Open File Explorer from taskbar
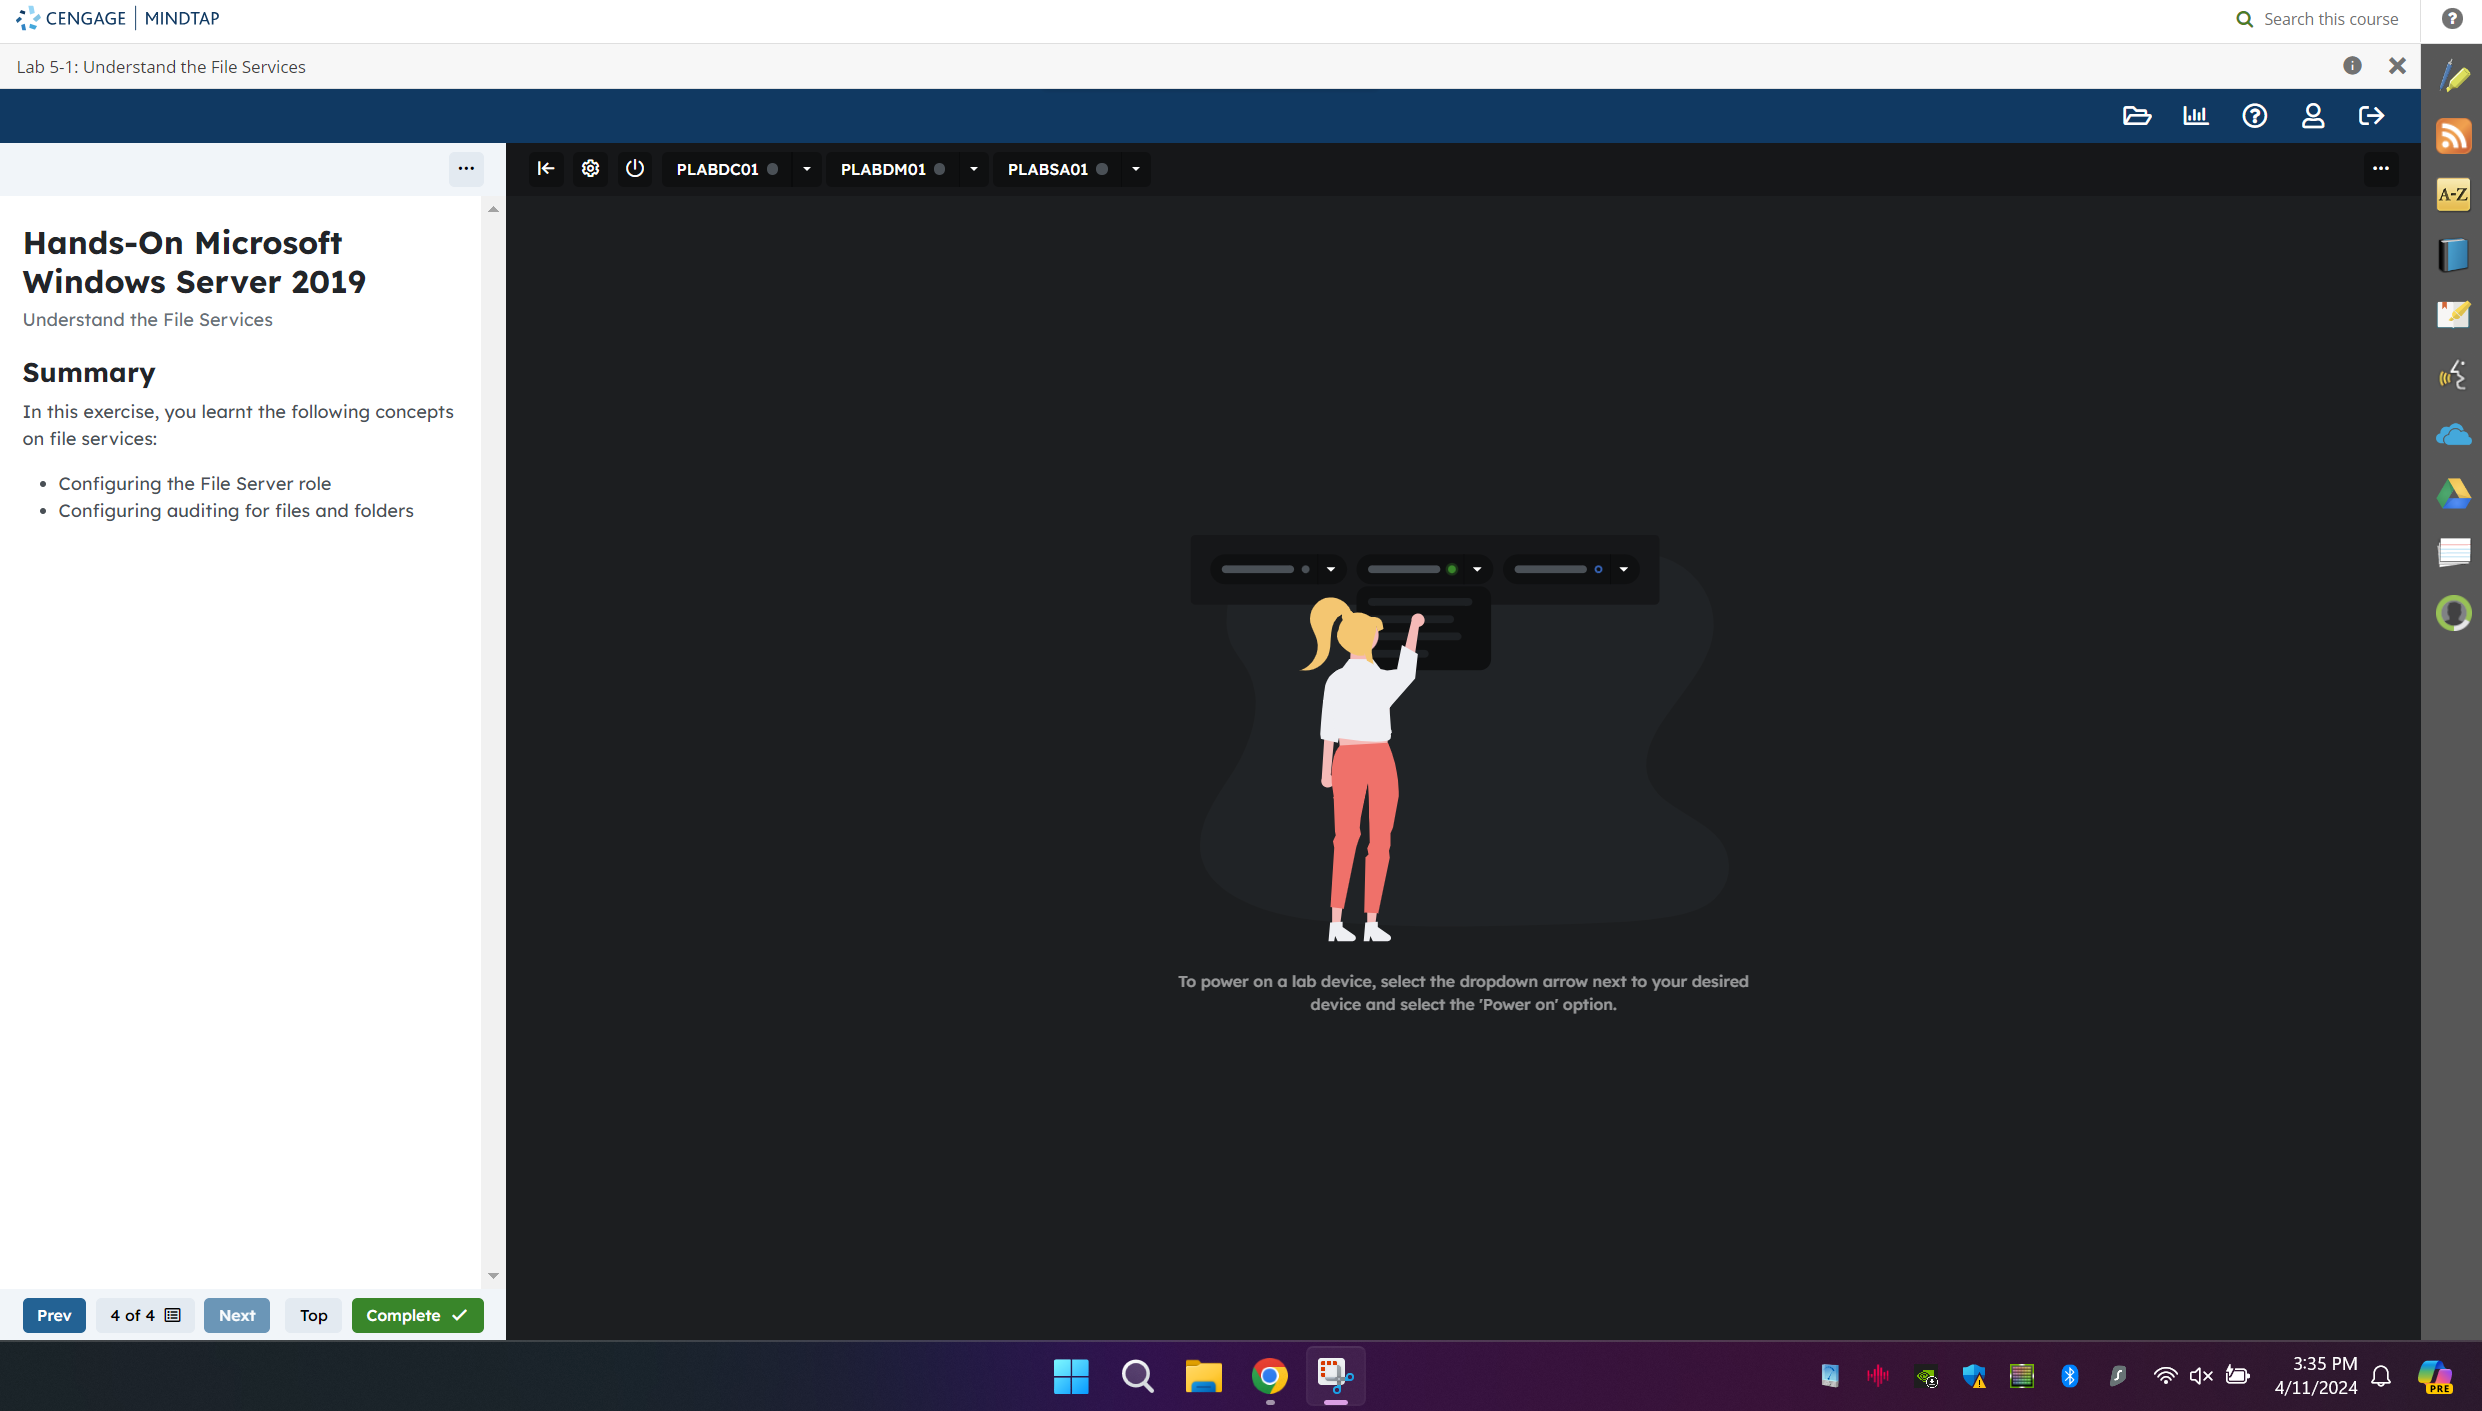The height and width of the screenshot is (1411, 2482). tap(1204, 1377)
